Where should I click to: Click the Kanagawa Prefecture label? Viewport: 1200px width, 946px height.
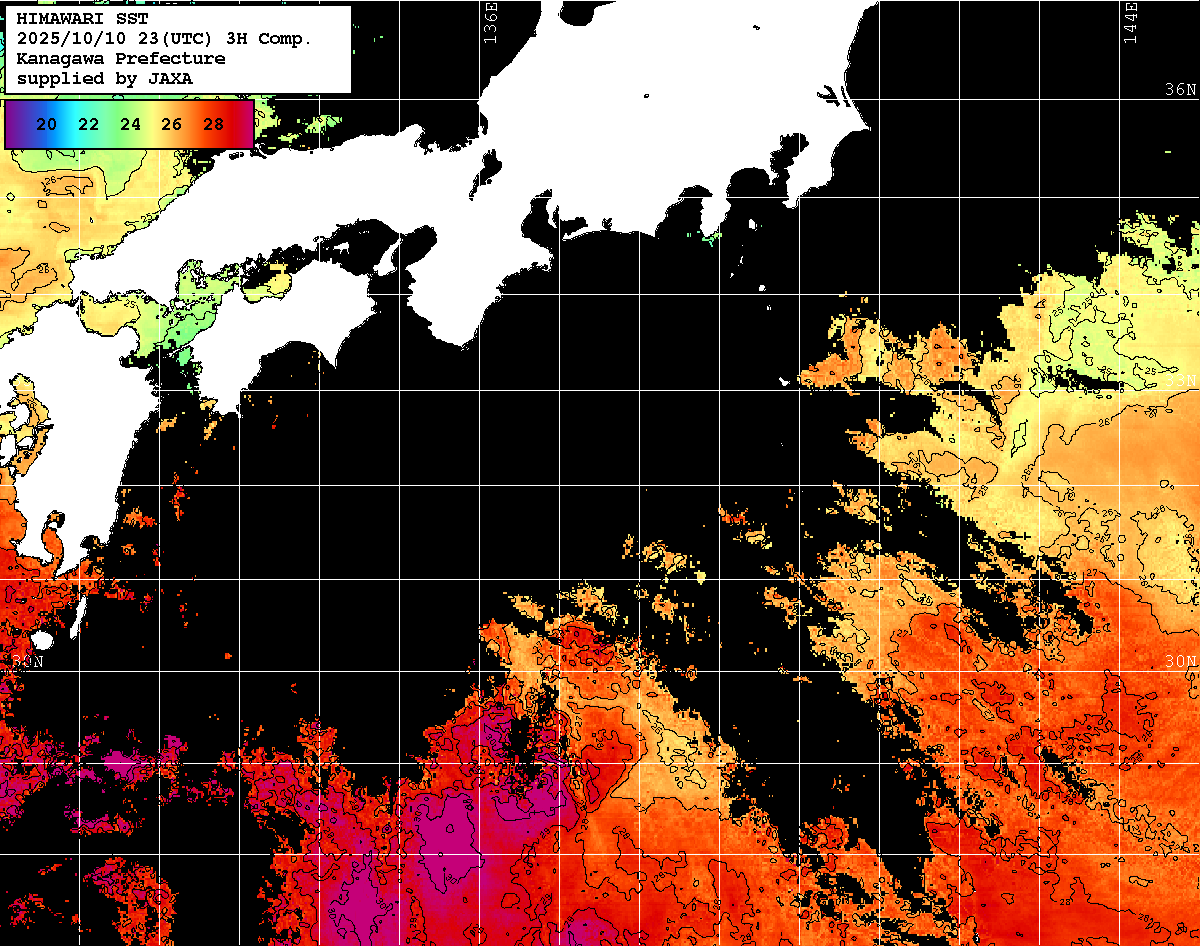(x=120, y=58)
